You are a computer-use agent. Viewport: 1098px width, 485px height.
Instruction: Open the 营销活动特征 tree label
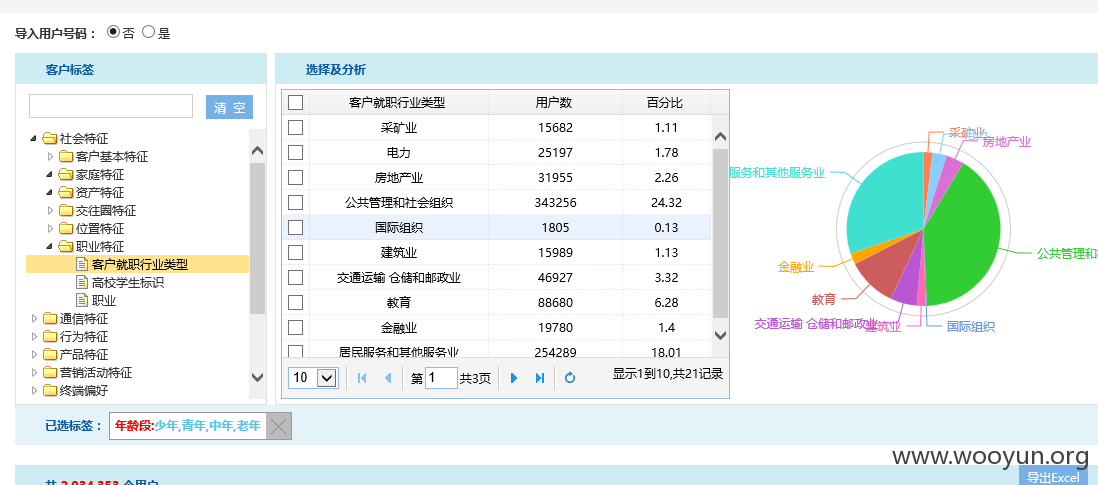coord(96,373)
